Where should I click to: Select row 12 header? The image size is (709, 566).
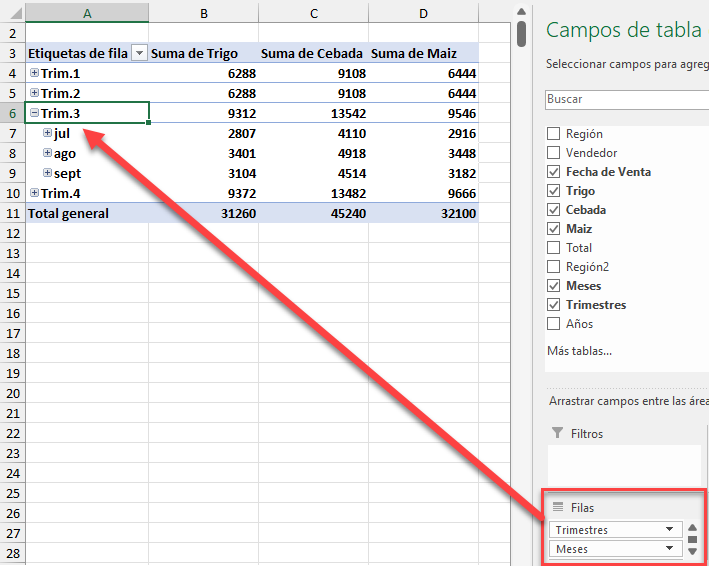click(13, 233)
